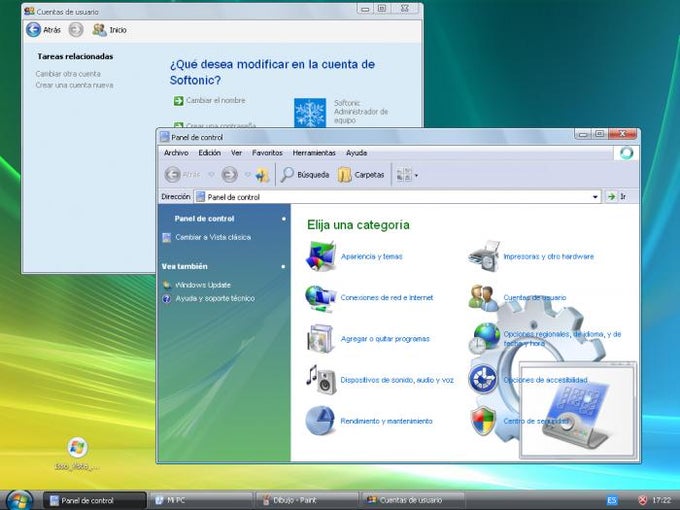Open the Conexiones de red e Internet icon
The image size is (680, 510).
coord(321,298)
